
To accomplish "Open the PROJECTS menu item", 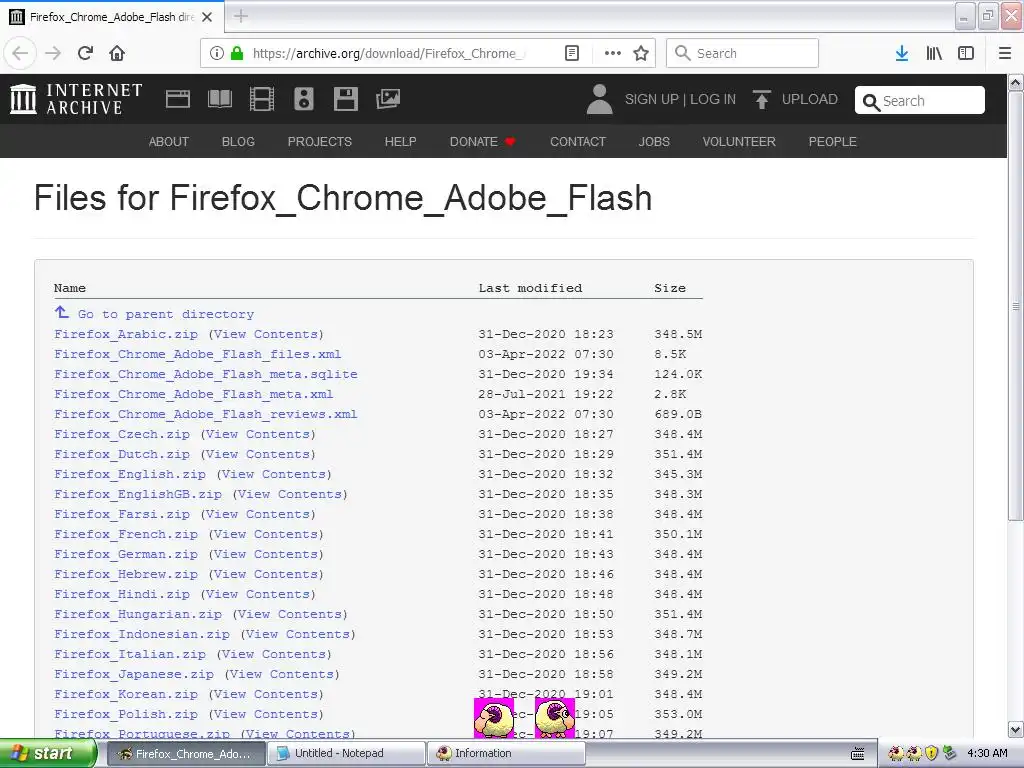I will (320, 142).
